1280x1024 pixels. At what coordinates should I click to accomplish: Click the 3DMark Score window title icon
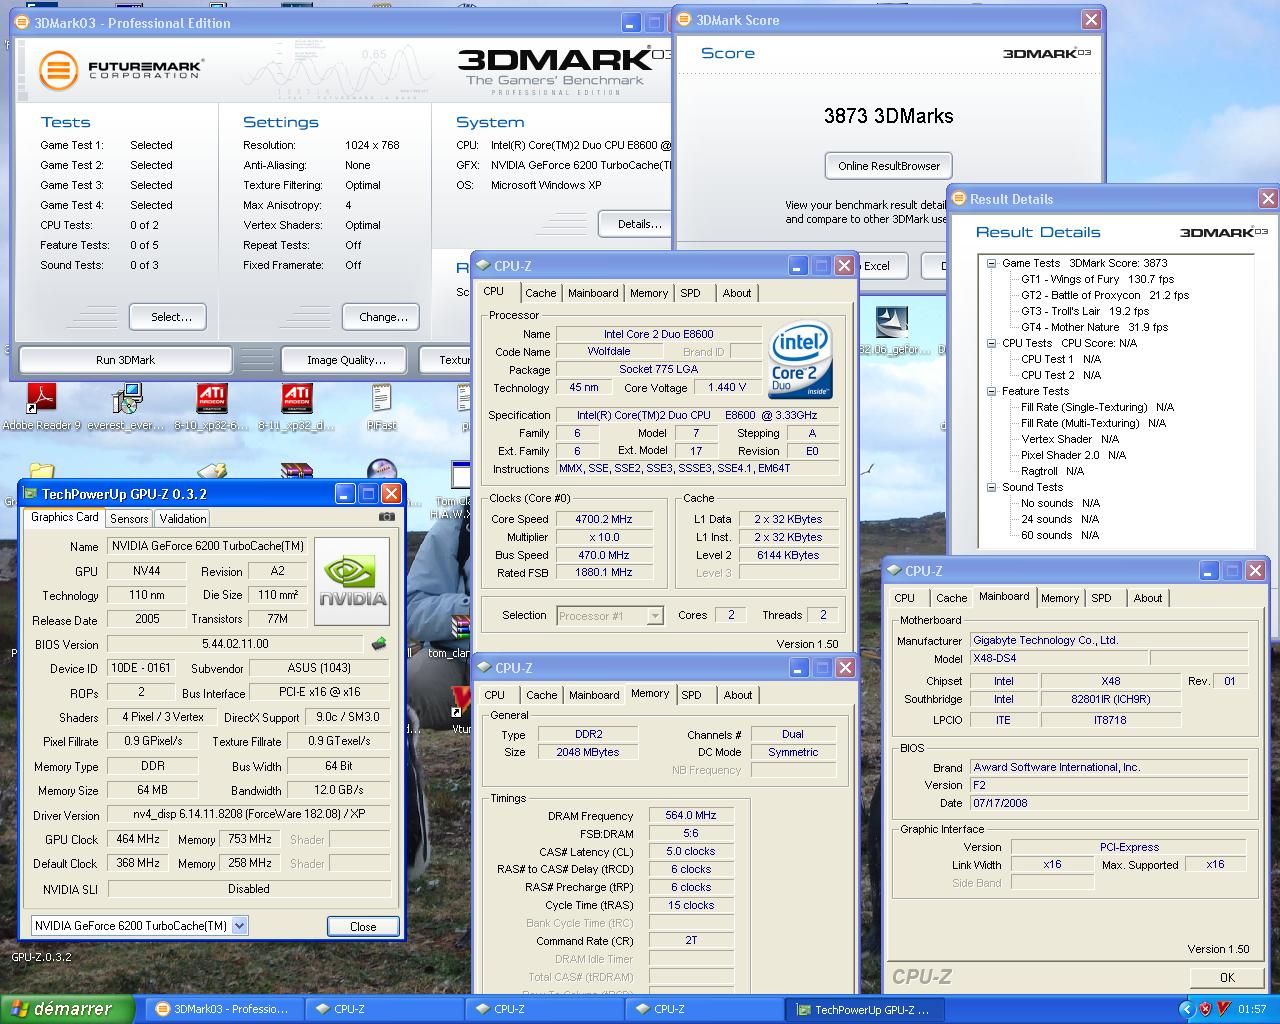coord(683,20)
